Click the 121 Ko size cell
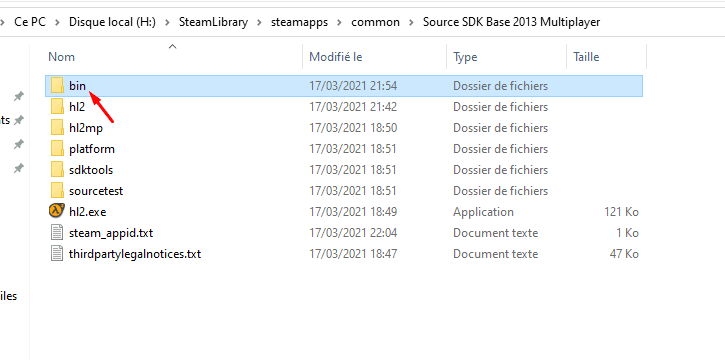725x360 pixels. [x=621, y=212]
